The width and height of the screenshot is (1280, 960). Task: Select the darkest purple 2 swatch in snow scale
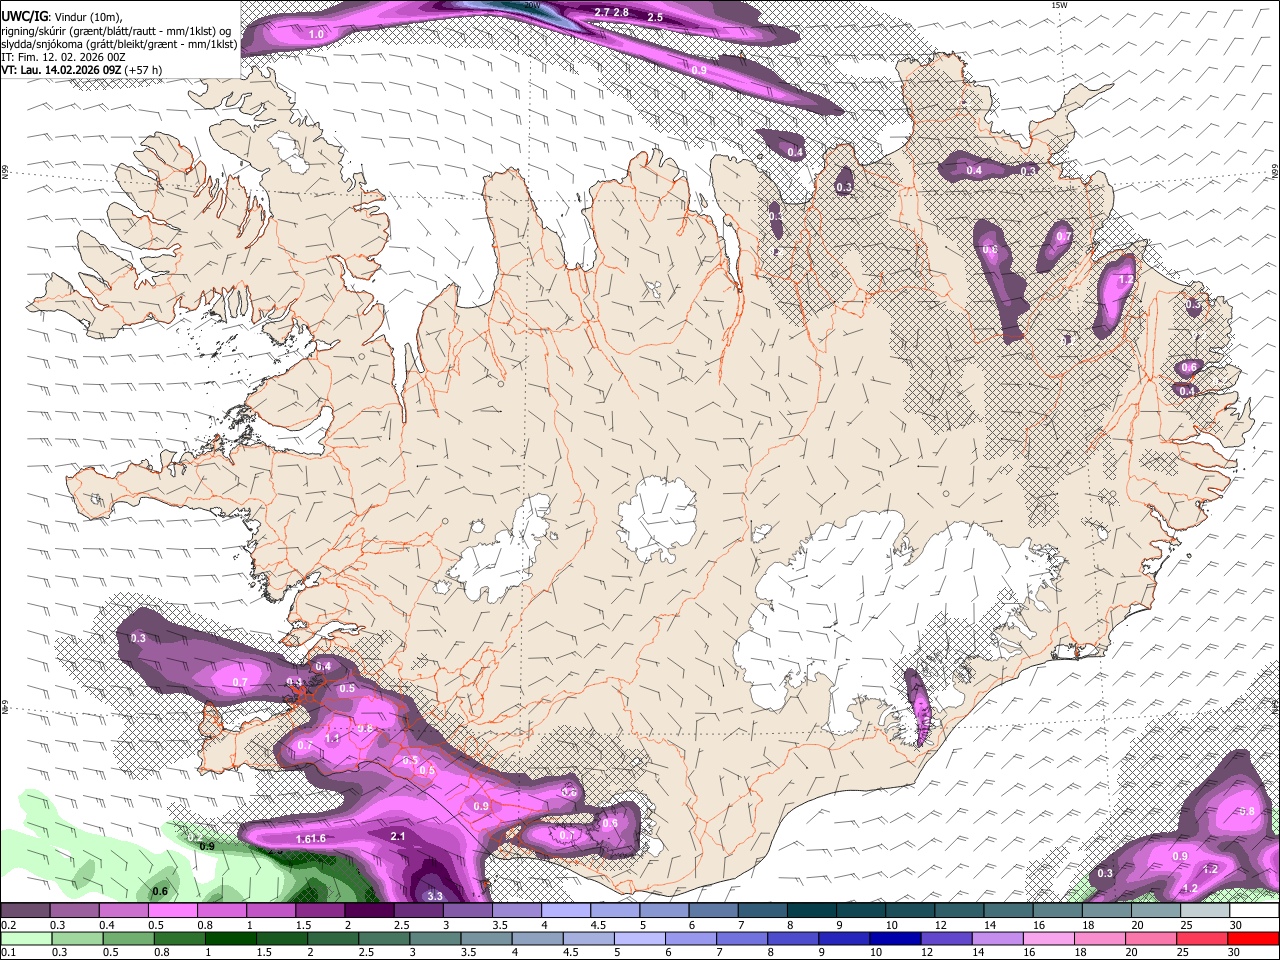(369, 911)
